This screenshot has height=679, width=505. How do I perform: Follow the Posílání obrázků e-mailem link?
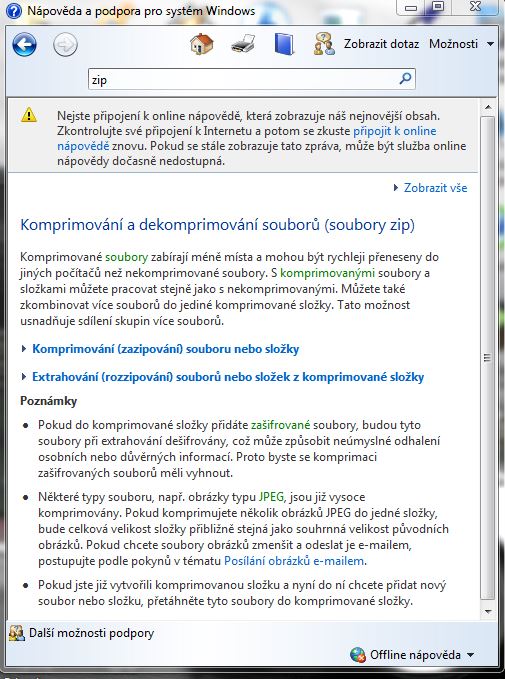coord(294,561)
